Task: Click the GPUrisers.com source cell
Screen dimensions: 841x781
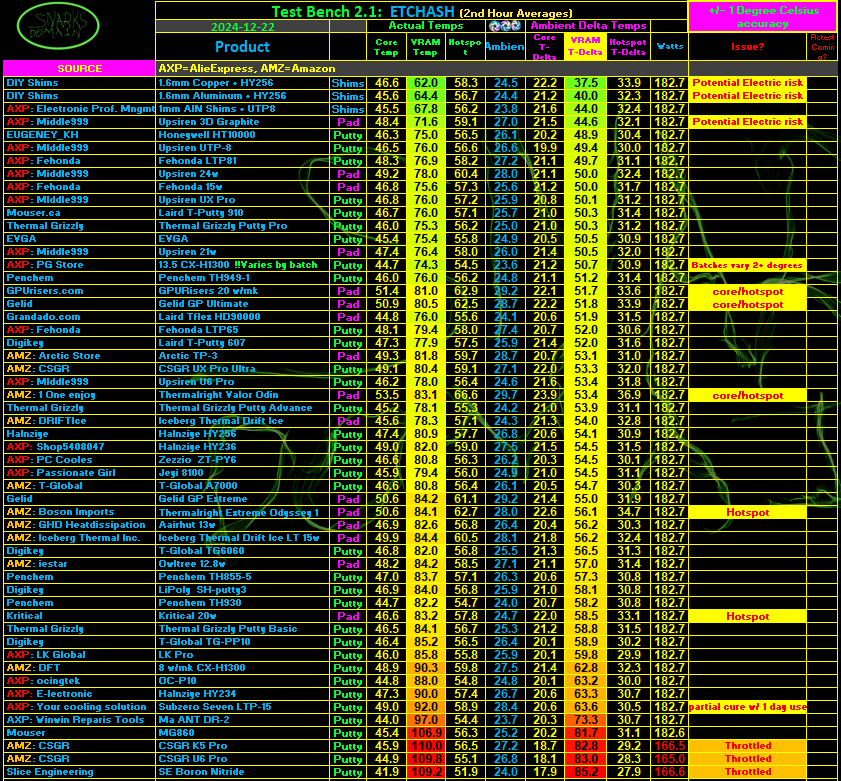Action: pyautogui.click(x=79, y=291)
